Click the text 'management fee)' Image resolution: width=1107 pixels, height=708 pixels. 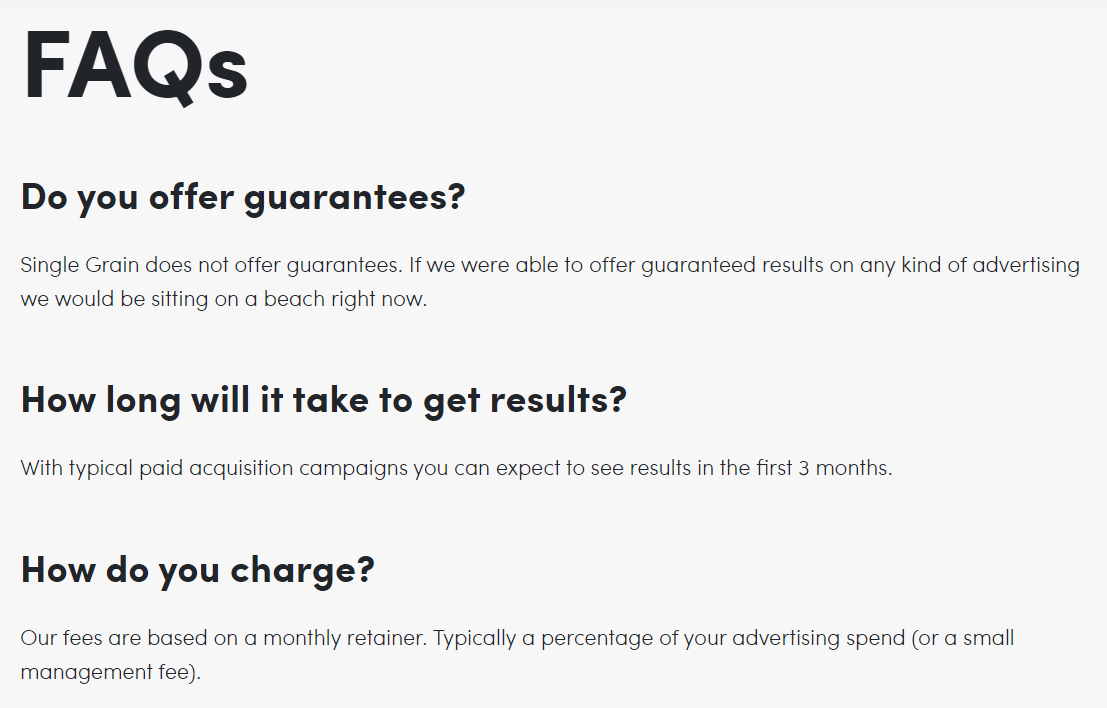click(x=110, y=672)
